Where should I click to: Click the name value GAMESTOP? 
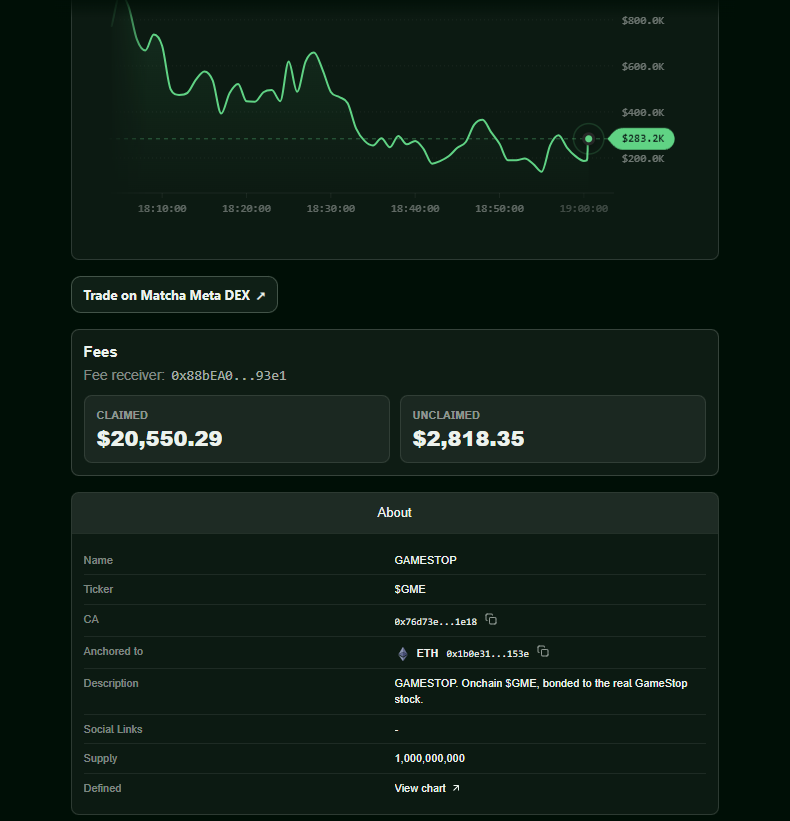(x=426, y=560)
